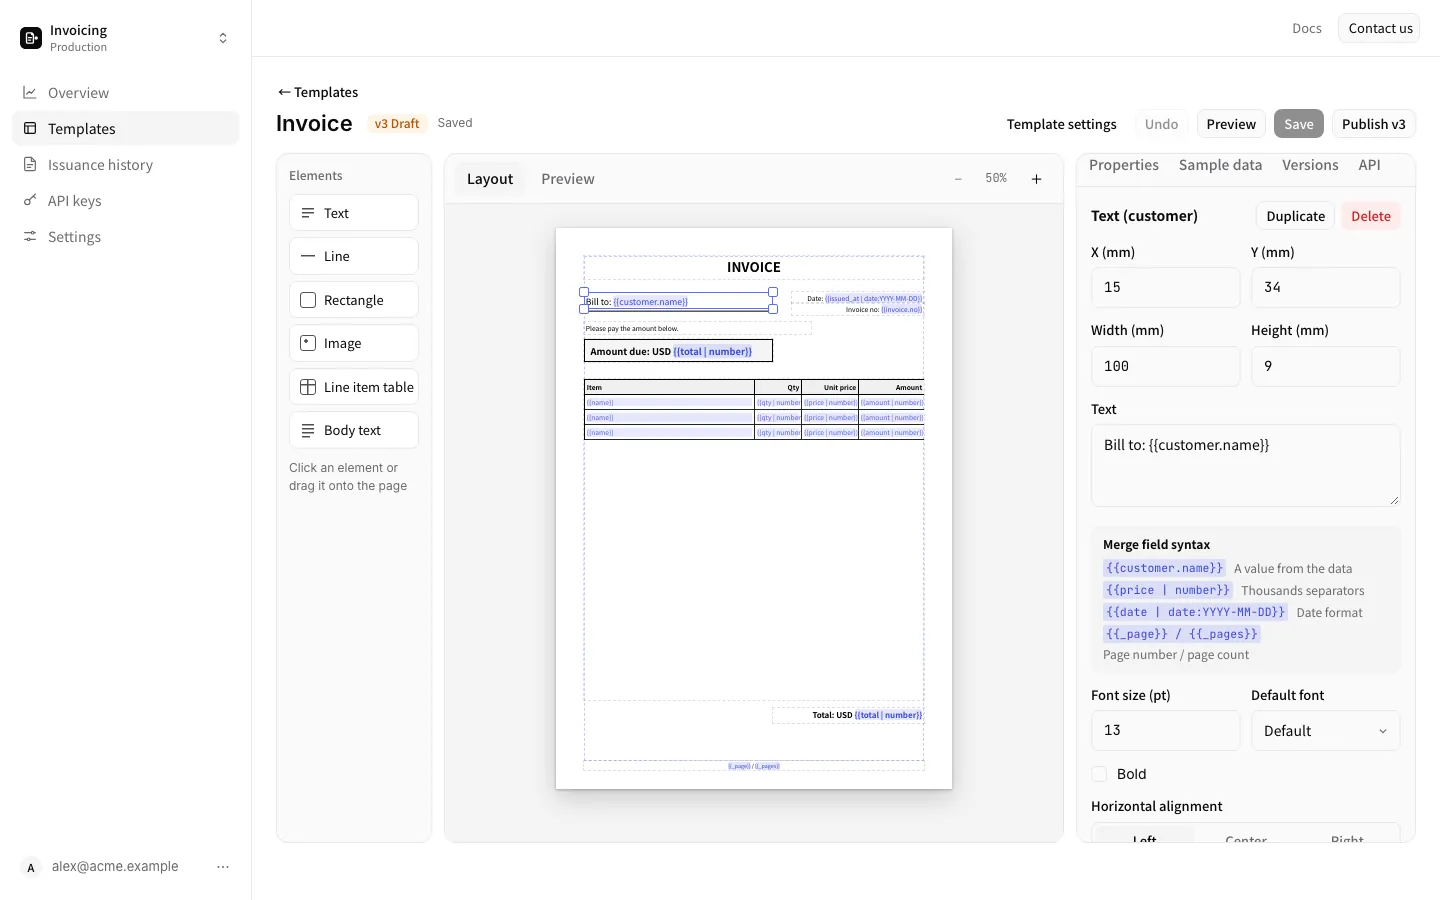1440x900 pixels.
Task: Switch to Sample data tab
Action: (x=1220, y=165)
